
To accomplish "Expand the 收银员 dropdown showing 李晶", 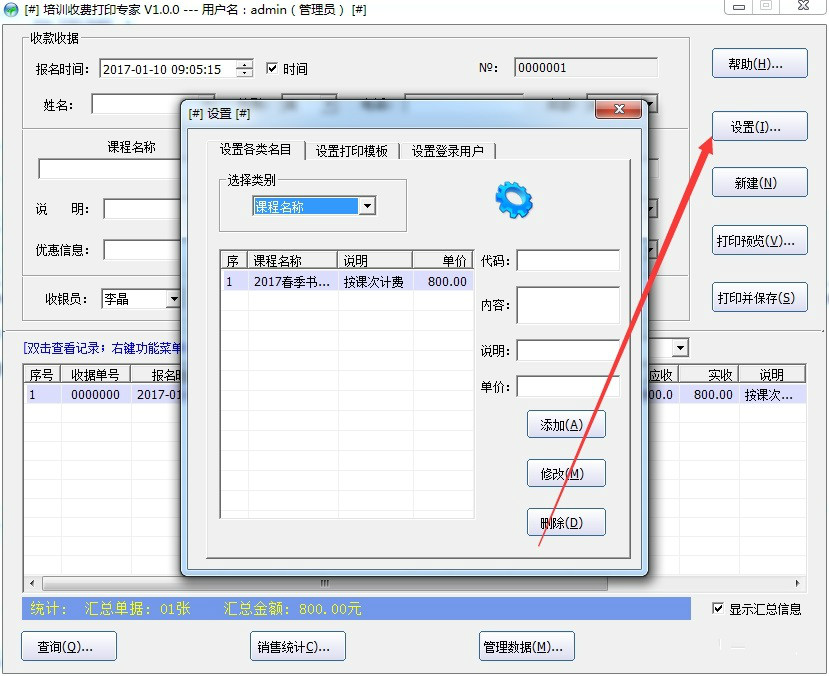I will (173, 299).
